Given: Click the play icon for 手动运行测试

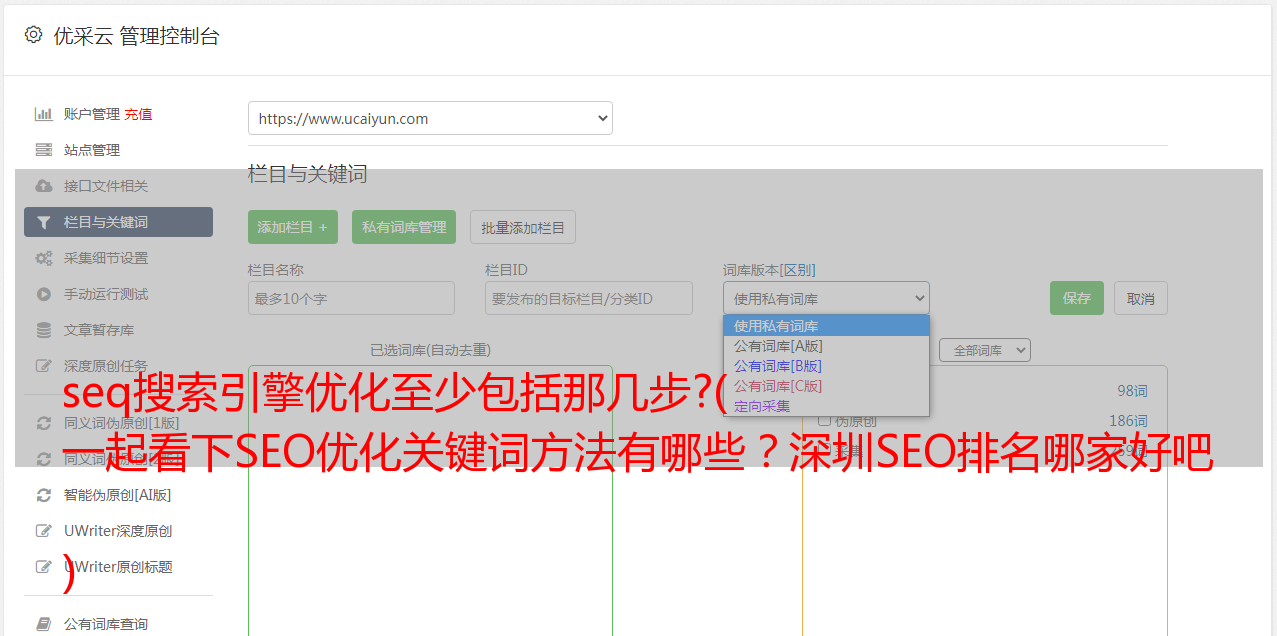Looking at the screenshot, I should pos(43,294).
